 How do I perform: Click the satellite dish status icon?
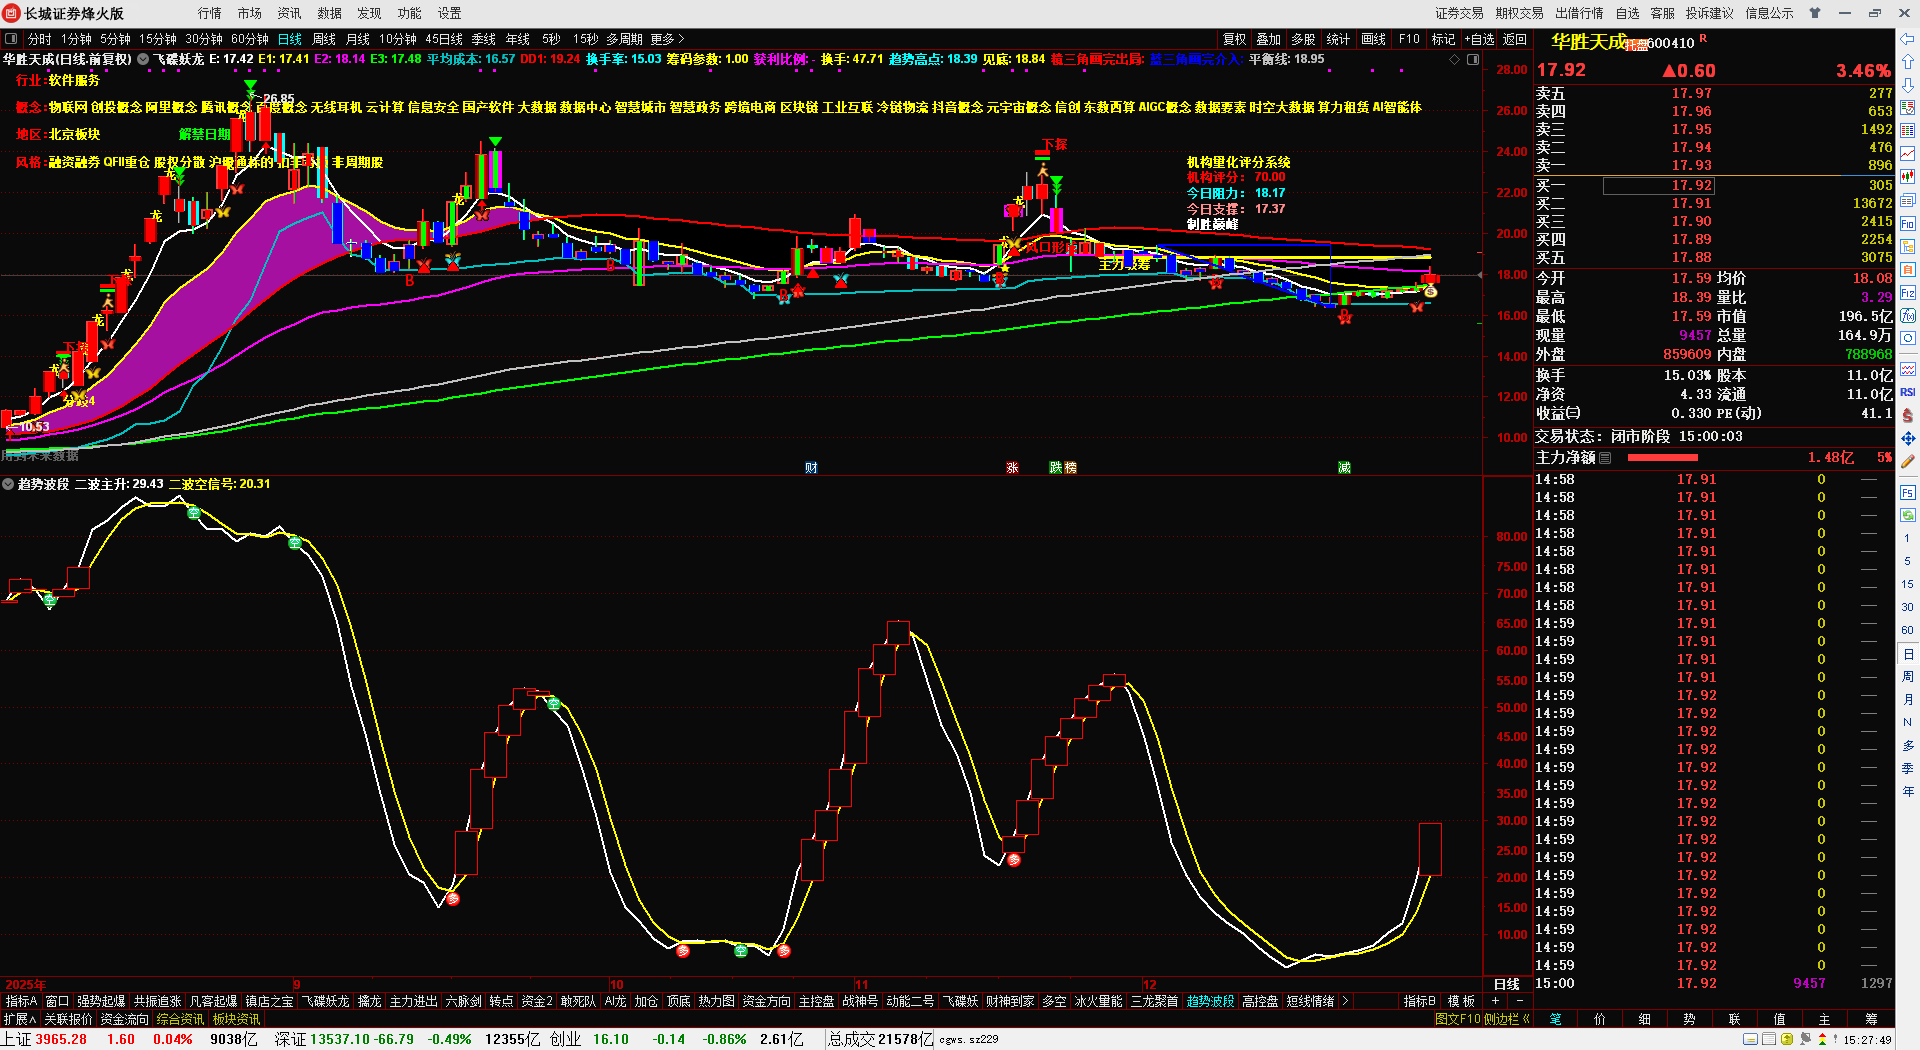pos(1806,1039)
